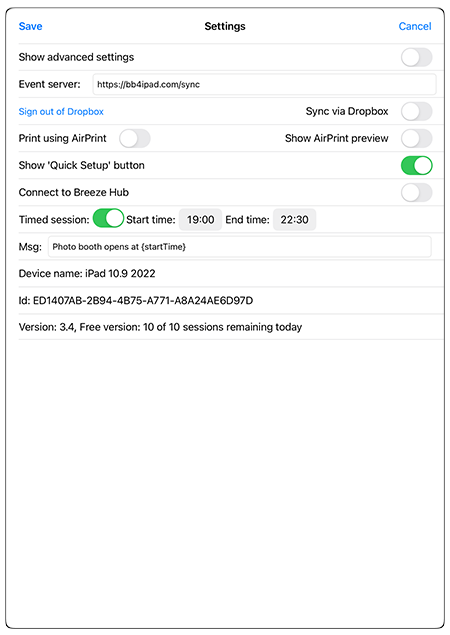Tap the device Id row
This screenshot has width=450, height=635.
point(231,300)
